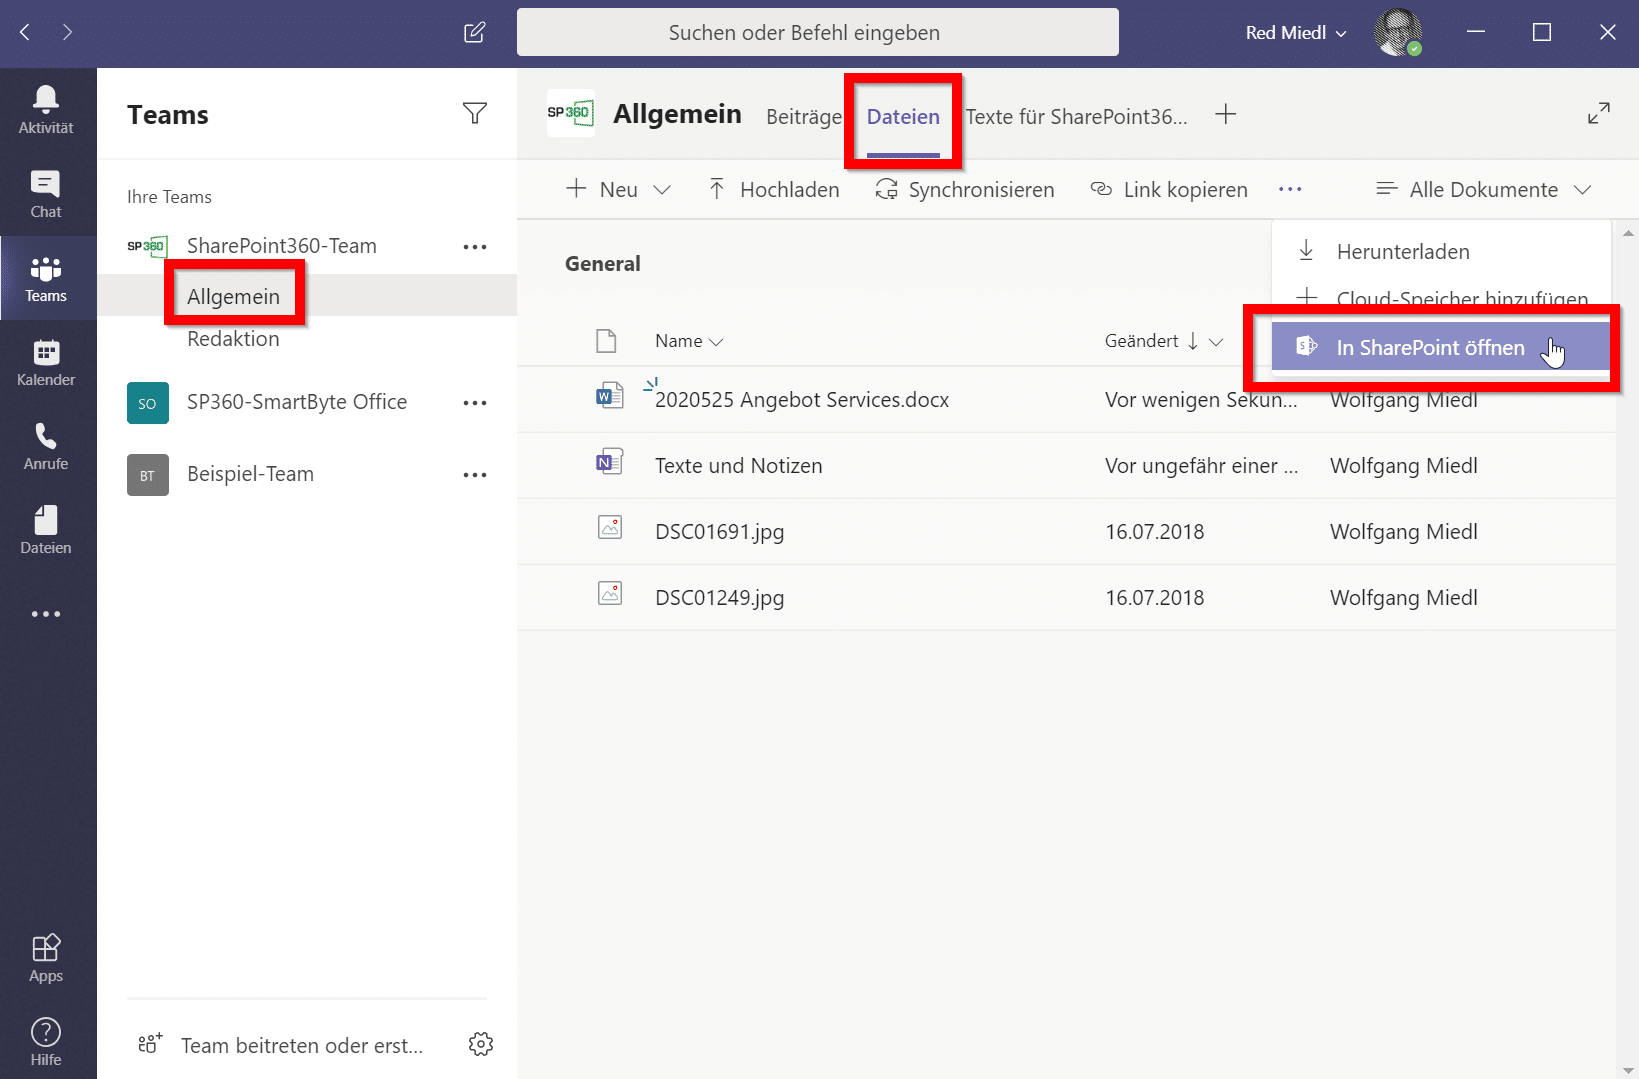
Task: Open Dateien in the left rail
Action: (46, 531)
